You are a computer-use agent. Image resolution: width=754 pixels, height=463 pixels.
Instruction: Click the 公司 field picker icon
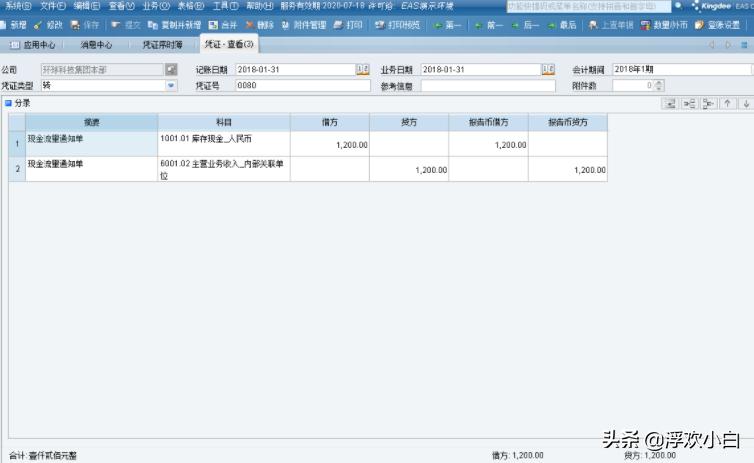(x=171, y=70)
